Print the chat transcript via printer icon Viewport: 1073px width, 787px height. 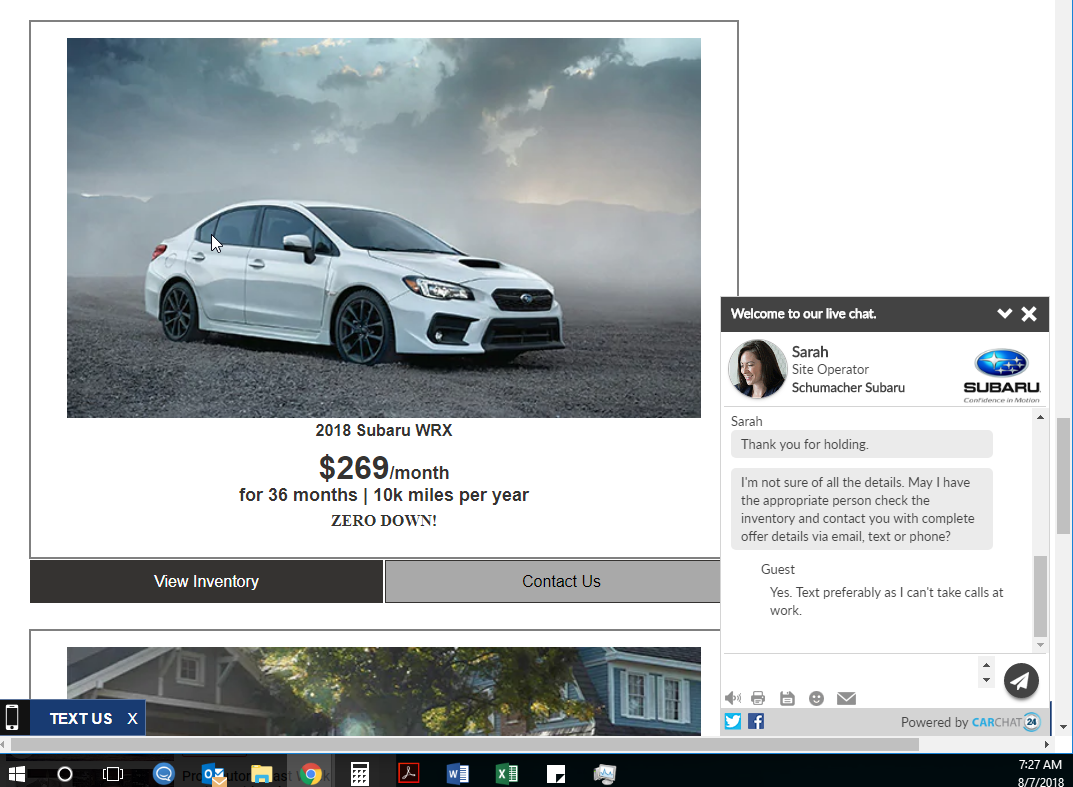(758, 698)
